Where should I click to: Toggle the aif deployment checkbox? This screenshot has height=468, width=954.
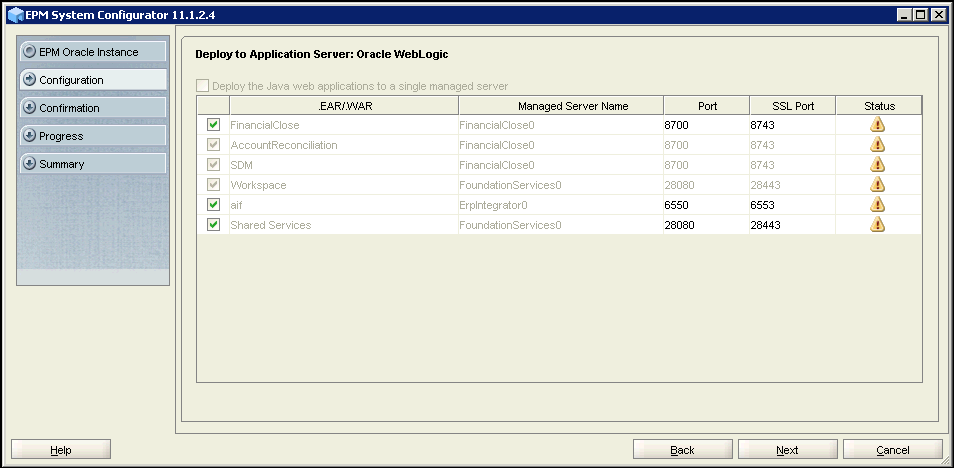[x=213, y=205]
